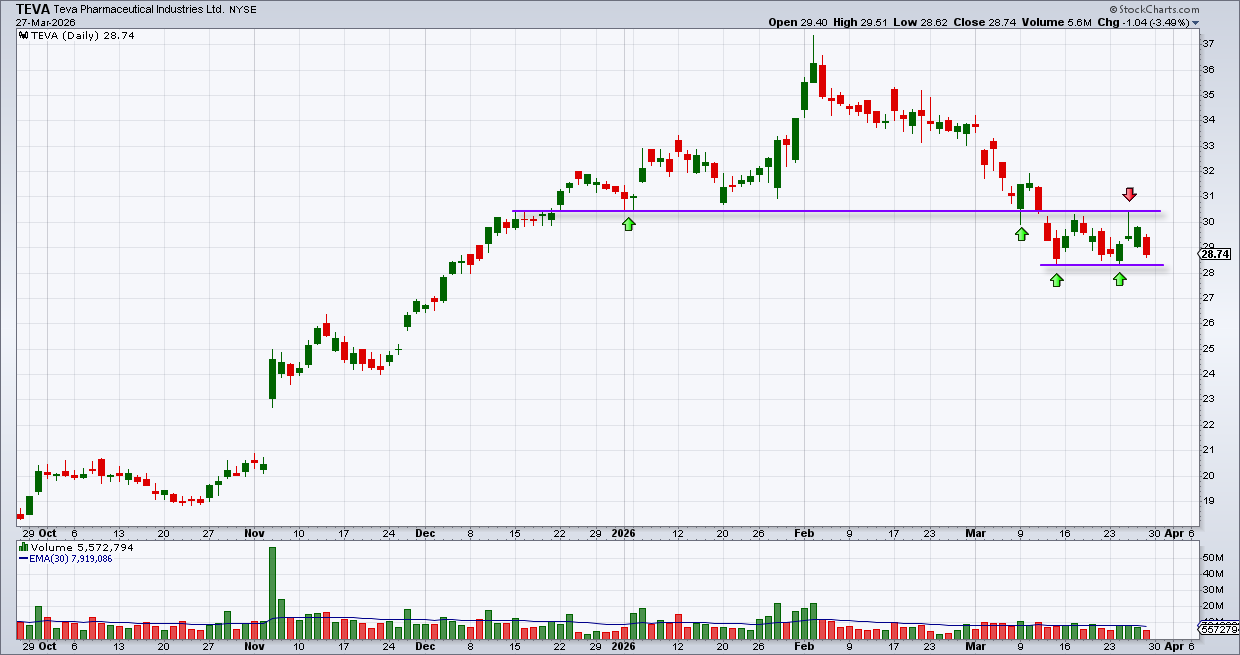Screen dimensions: 1240x655
Task: Click the EMA(30) 7,919,086 legend text
Action: pos(72,558)
